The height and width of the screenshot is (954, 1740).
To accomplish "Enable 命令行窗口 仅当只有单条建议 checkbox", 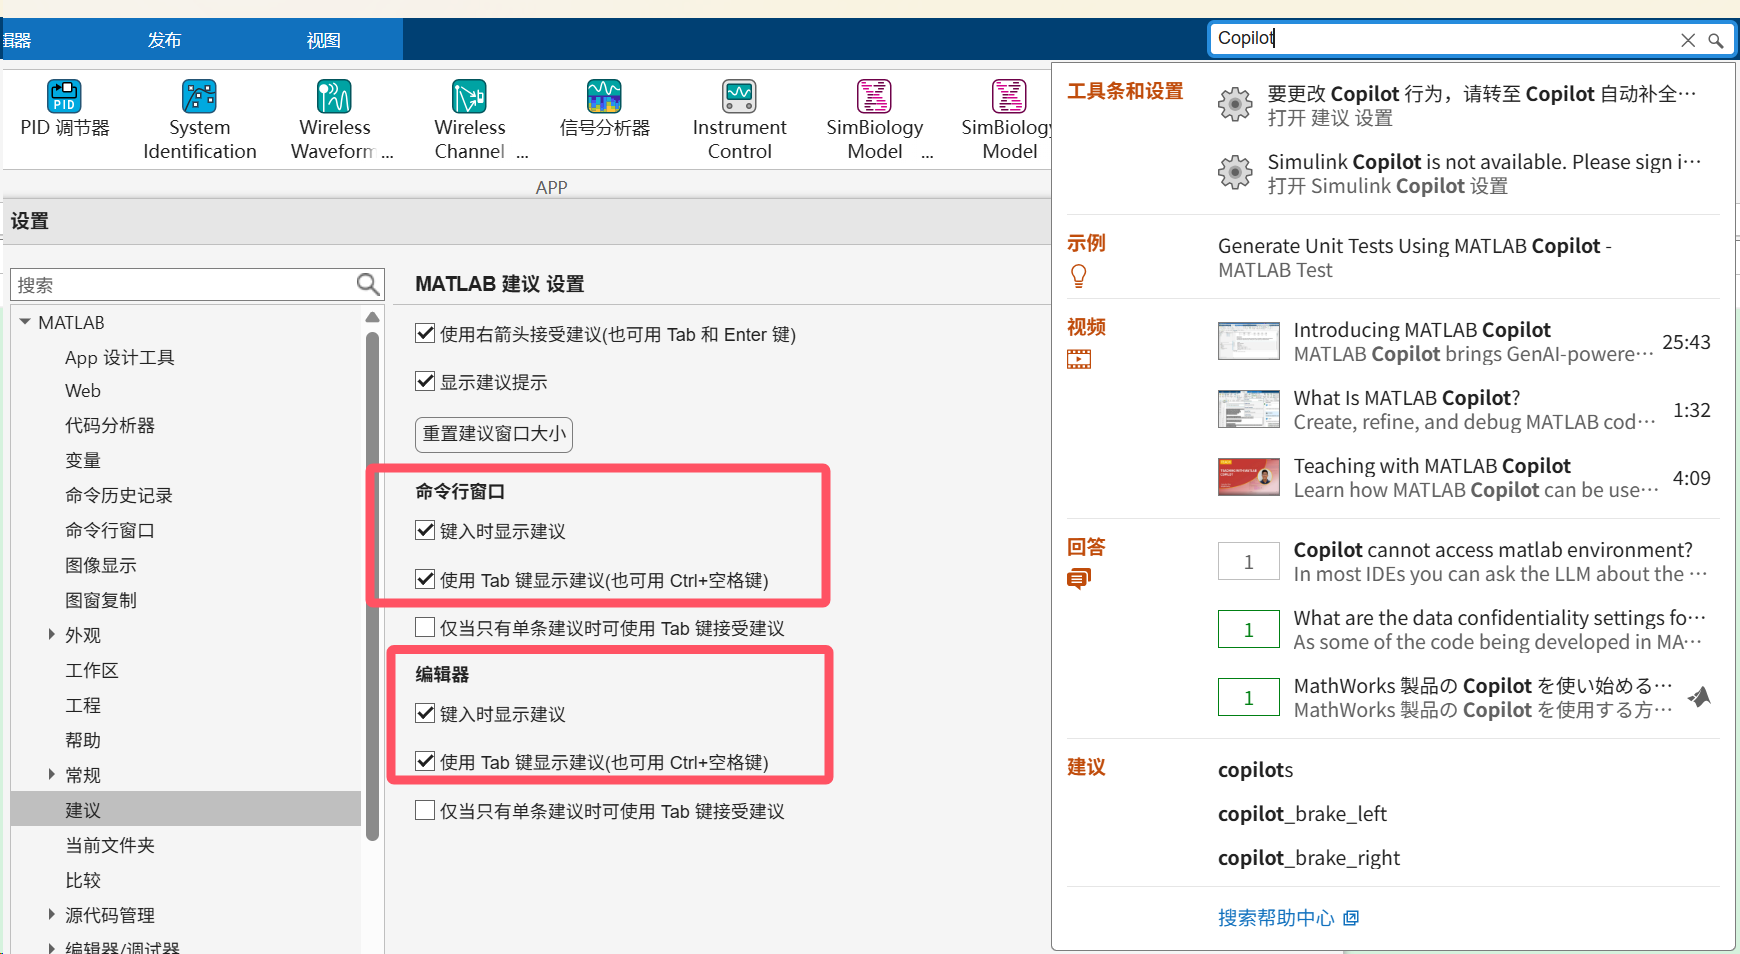I will (425, 627).
